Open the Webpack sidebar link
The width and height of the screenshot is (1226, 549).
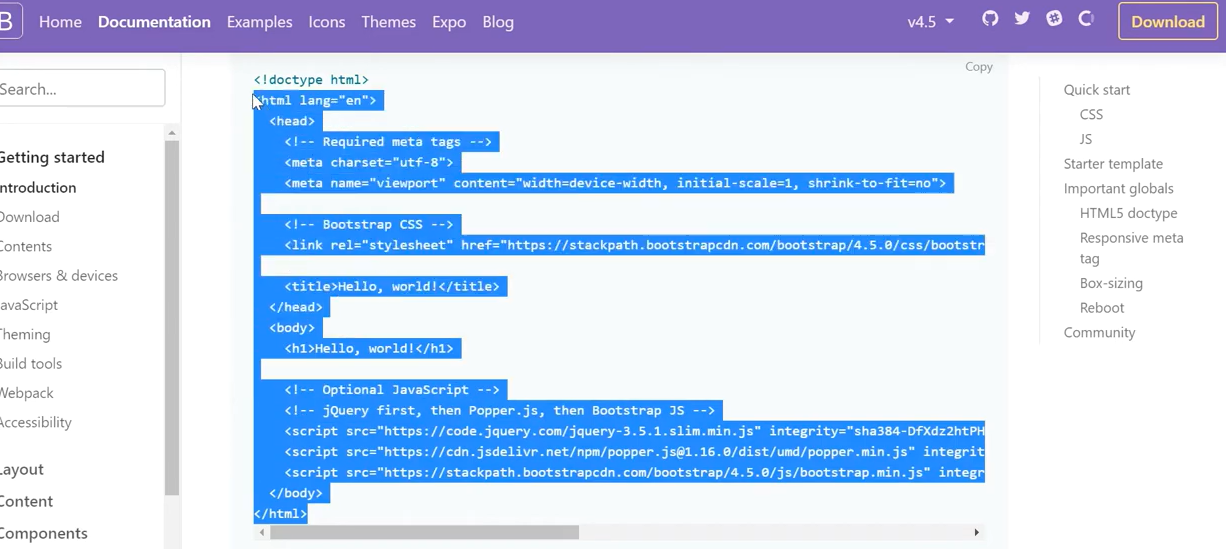pos(27,393)
